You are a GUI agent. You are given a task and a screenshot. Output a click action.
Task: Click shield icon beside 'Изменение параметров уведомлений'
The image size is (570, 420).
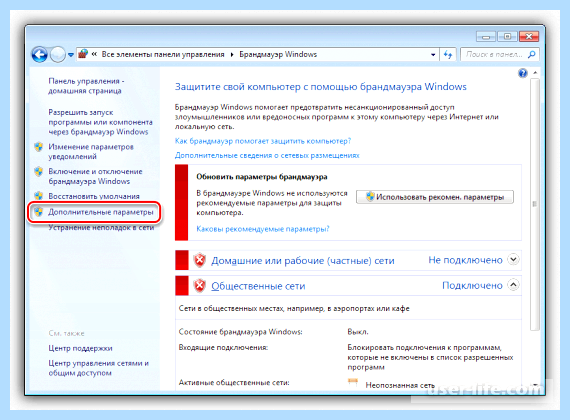point(39,147)
